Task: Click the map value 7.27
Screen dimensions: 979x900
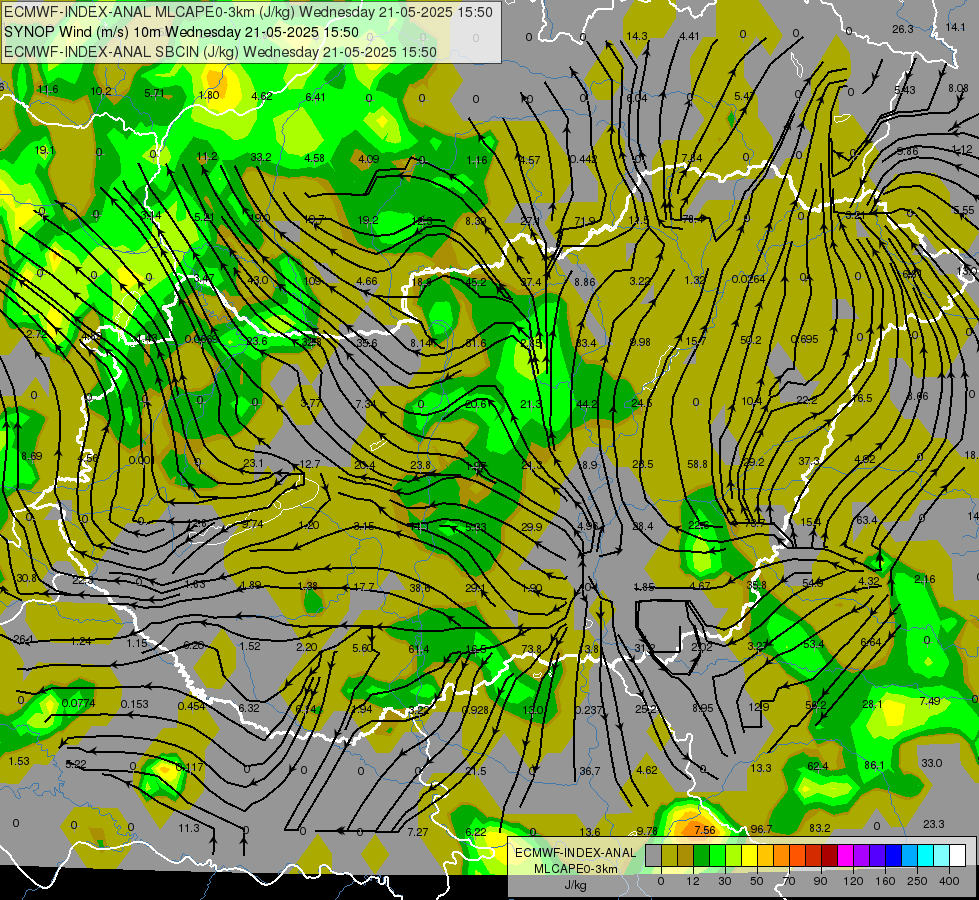Action: point(418,831)
